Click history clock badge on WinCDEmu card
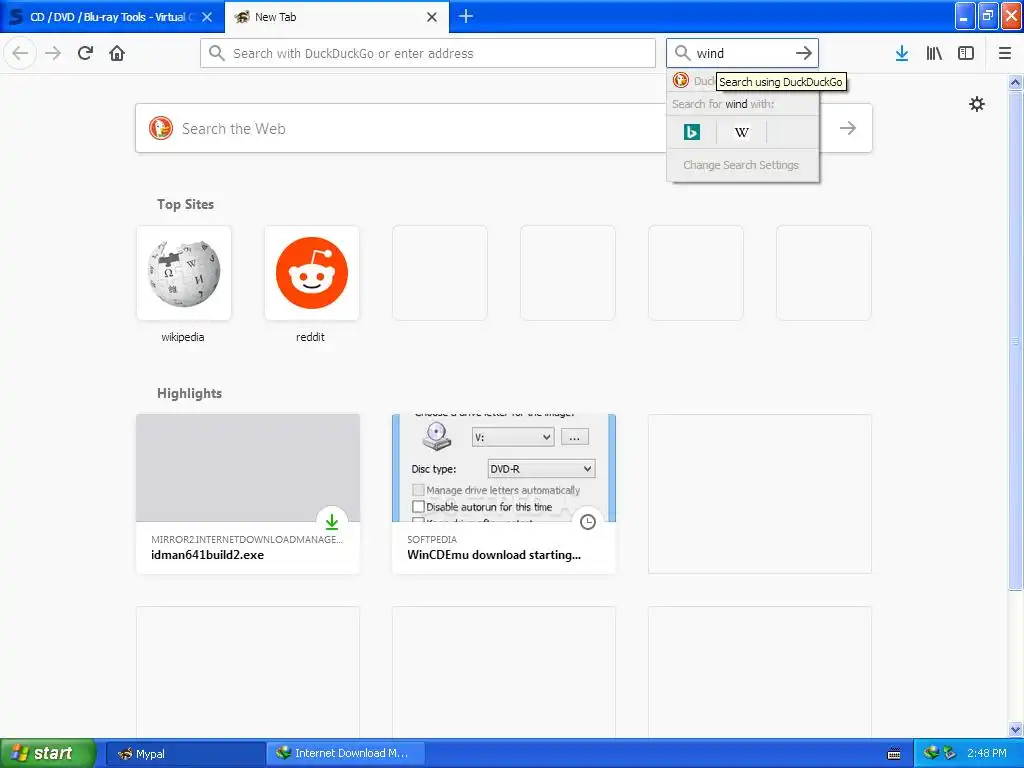Viewport: 1024px width, 768px height. pos(588,521)
